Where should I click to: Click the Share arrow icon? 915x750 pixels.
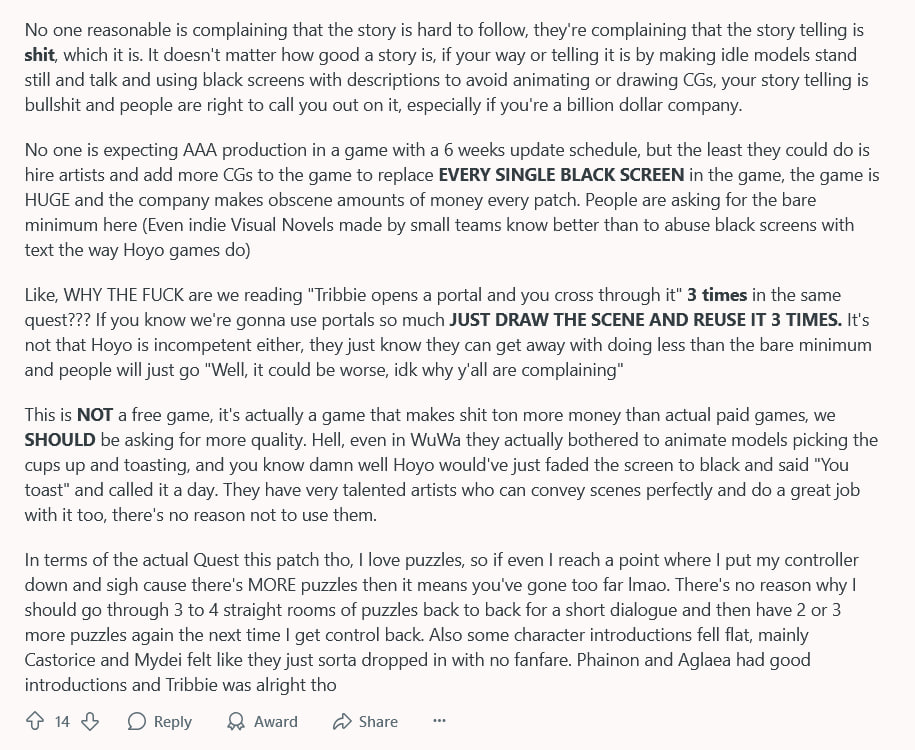tap(341, 721)
